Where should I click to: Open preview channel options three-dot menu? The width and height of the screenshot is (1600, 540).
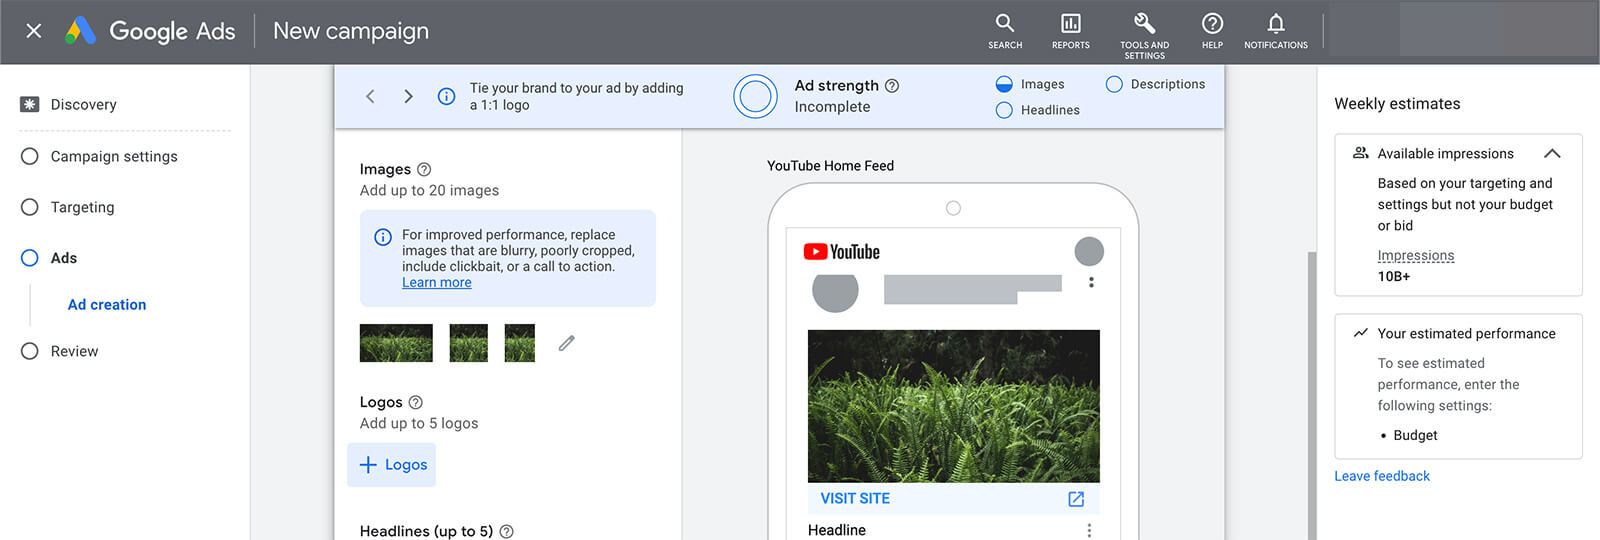[1091, 283]
